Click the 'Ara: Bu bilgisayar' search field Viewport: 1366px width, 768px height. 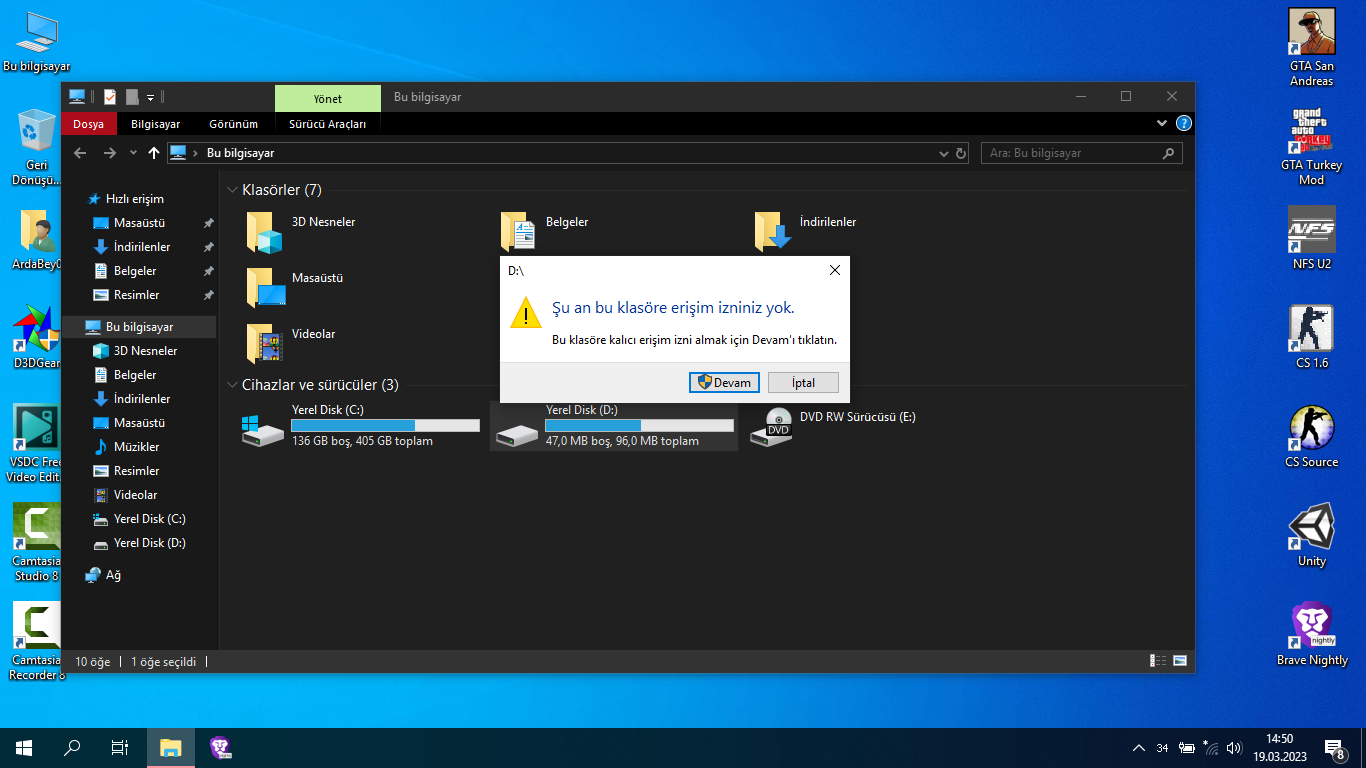[x=1082, y=153]
